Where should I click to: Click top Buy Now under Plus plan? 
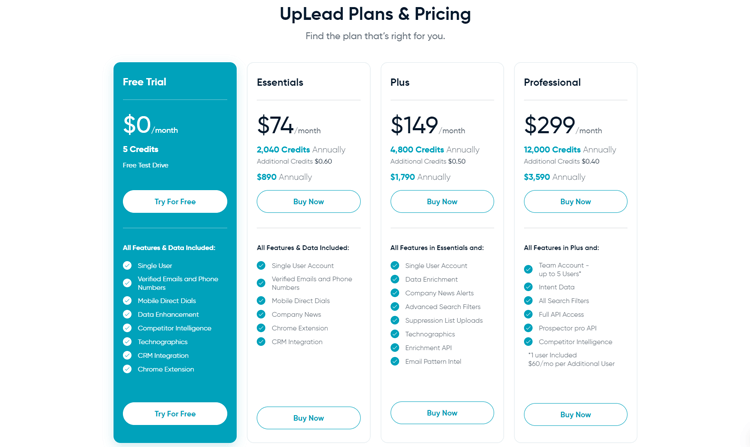coord(442,201)
